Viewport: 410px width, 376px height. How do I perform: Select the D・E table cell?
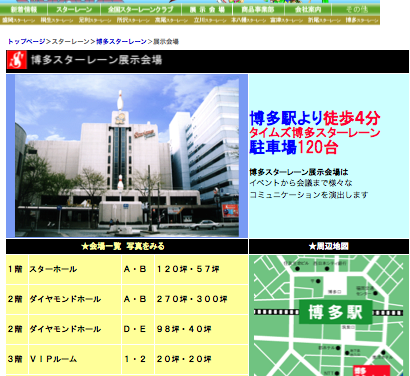[138, 329]
